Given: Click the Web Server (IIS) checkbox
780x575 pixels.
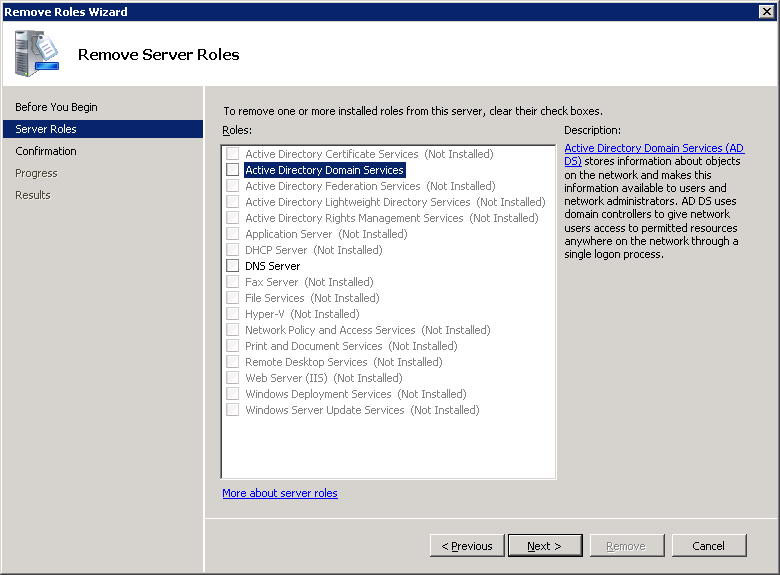Looking at the screenshot, I should tap(232, 378).
